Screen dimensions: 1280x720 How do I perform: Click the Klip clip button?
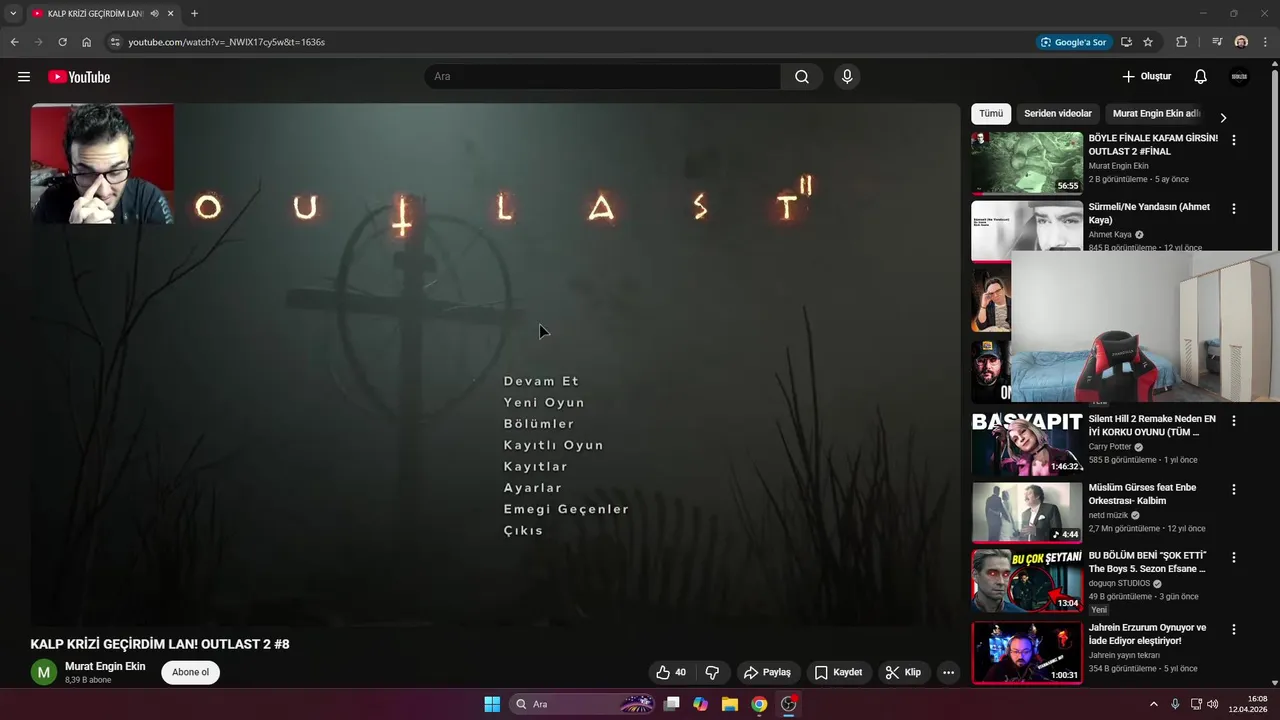tap(903, 672)
